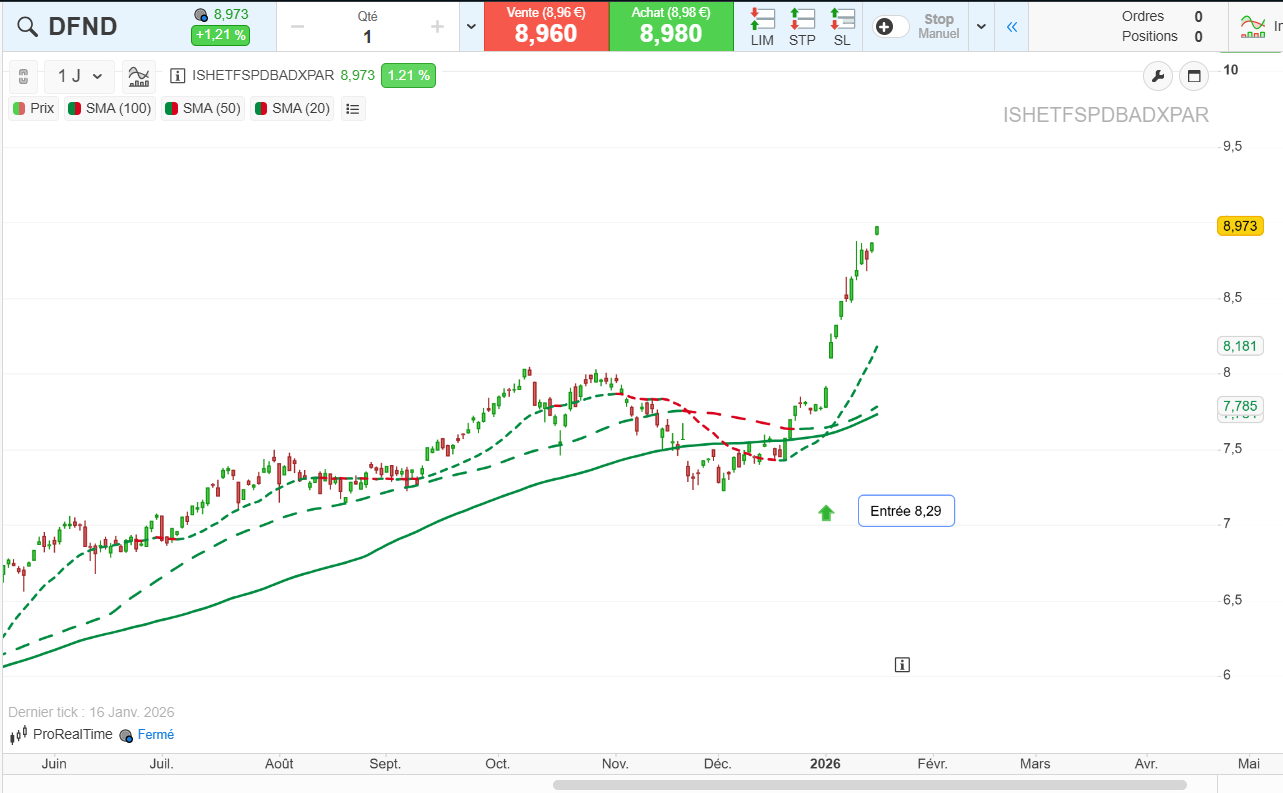Click the detach chart window icon
1283x793 pixels.
coord(1193,76)
